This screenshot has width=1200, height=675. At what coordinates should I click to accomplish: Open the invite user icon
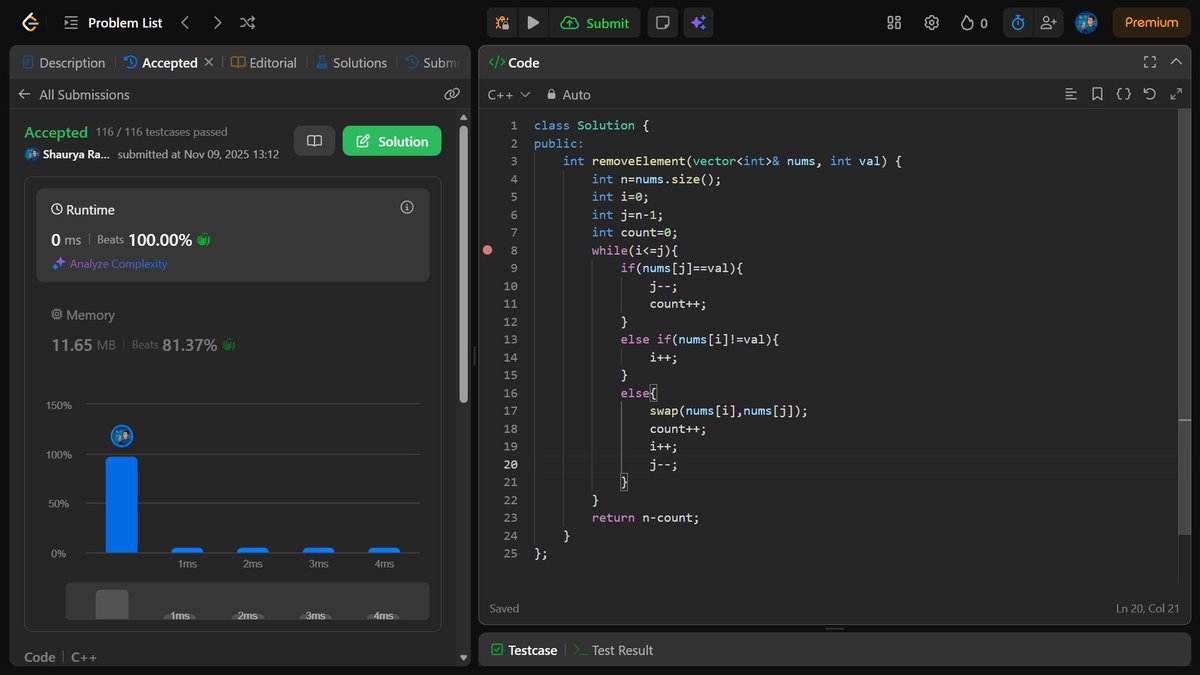pyautogui.click(x=1048, y=22)
